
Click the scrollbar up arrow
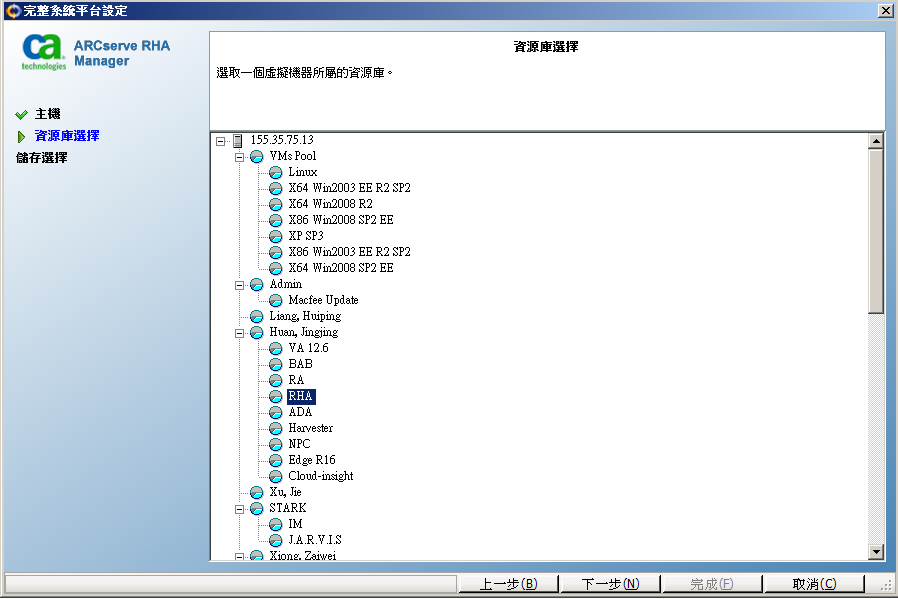click(876, 141)
